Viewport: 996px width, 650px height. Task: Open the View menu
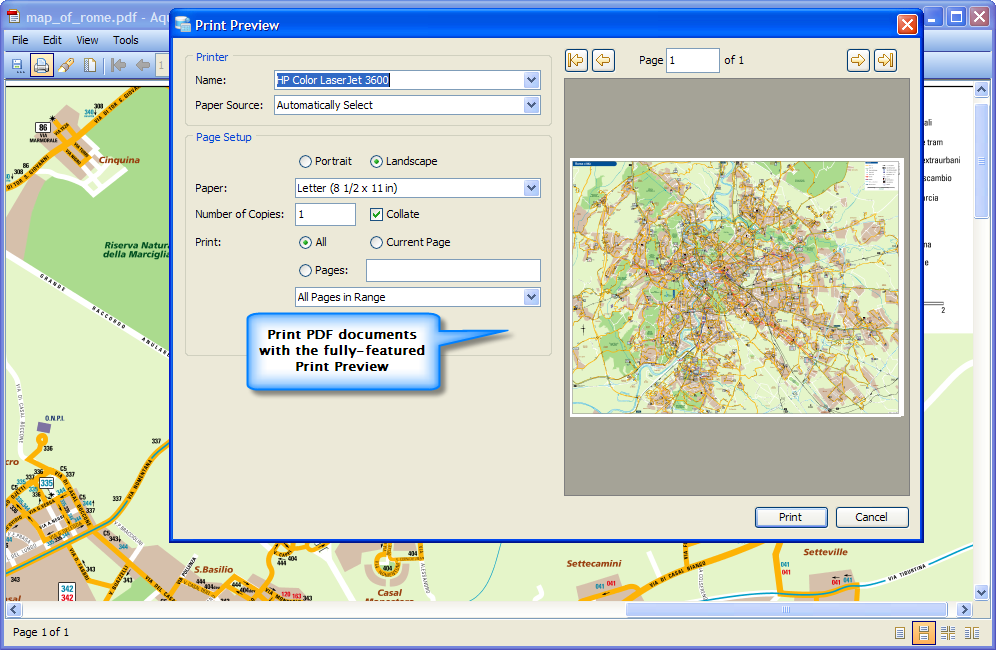pyautogui.click(x=87, y=40)
